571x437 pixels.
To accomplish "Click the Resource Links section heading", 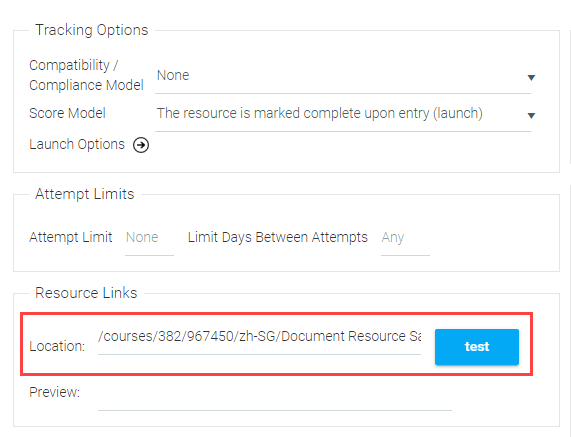I will tap(86, 293).
